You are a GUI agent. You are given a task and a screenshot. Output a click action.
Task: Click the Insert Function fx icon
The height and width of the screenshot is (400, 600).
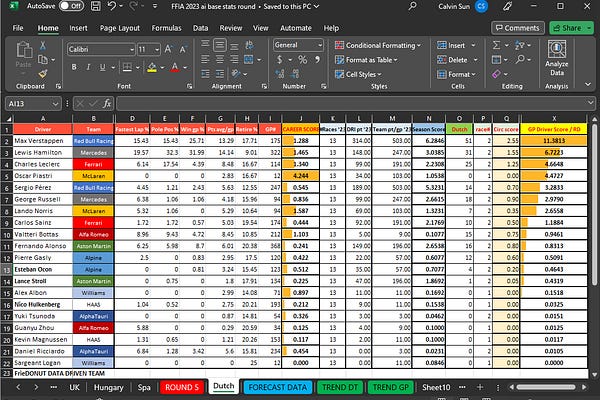tap(107, 103)
